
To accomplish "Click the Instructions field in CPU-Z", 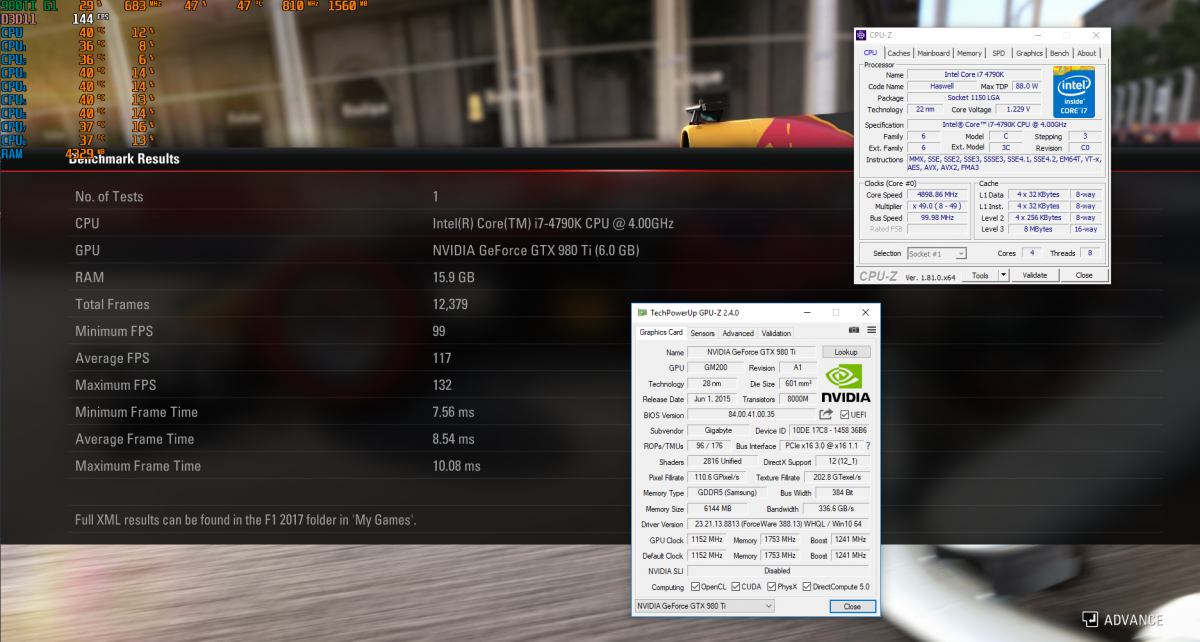I will [x=1003, y=163].
